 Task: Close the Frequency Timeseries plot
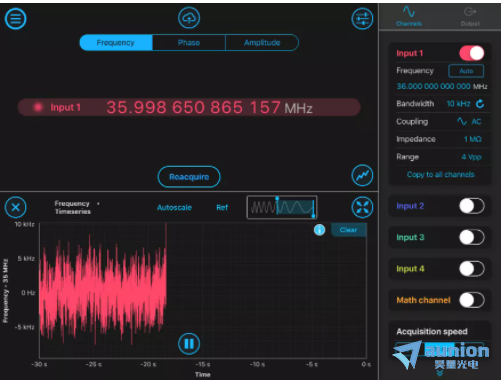click(15, 207)
